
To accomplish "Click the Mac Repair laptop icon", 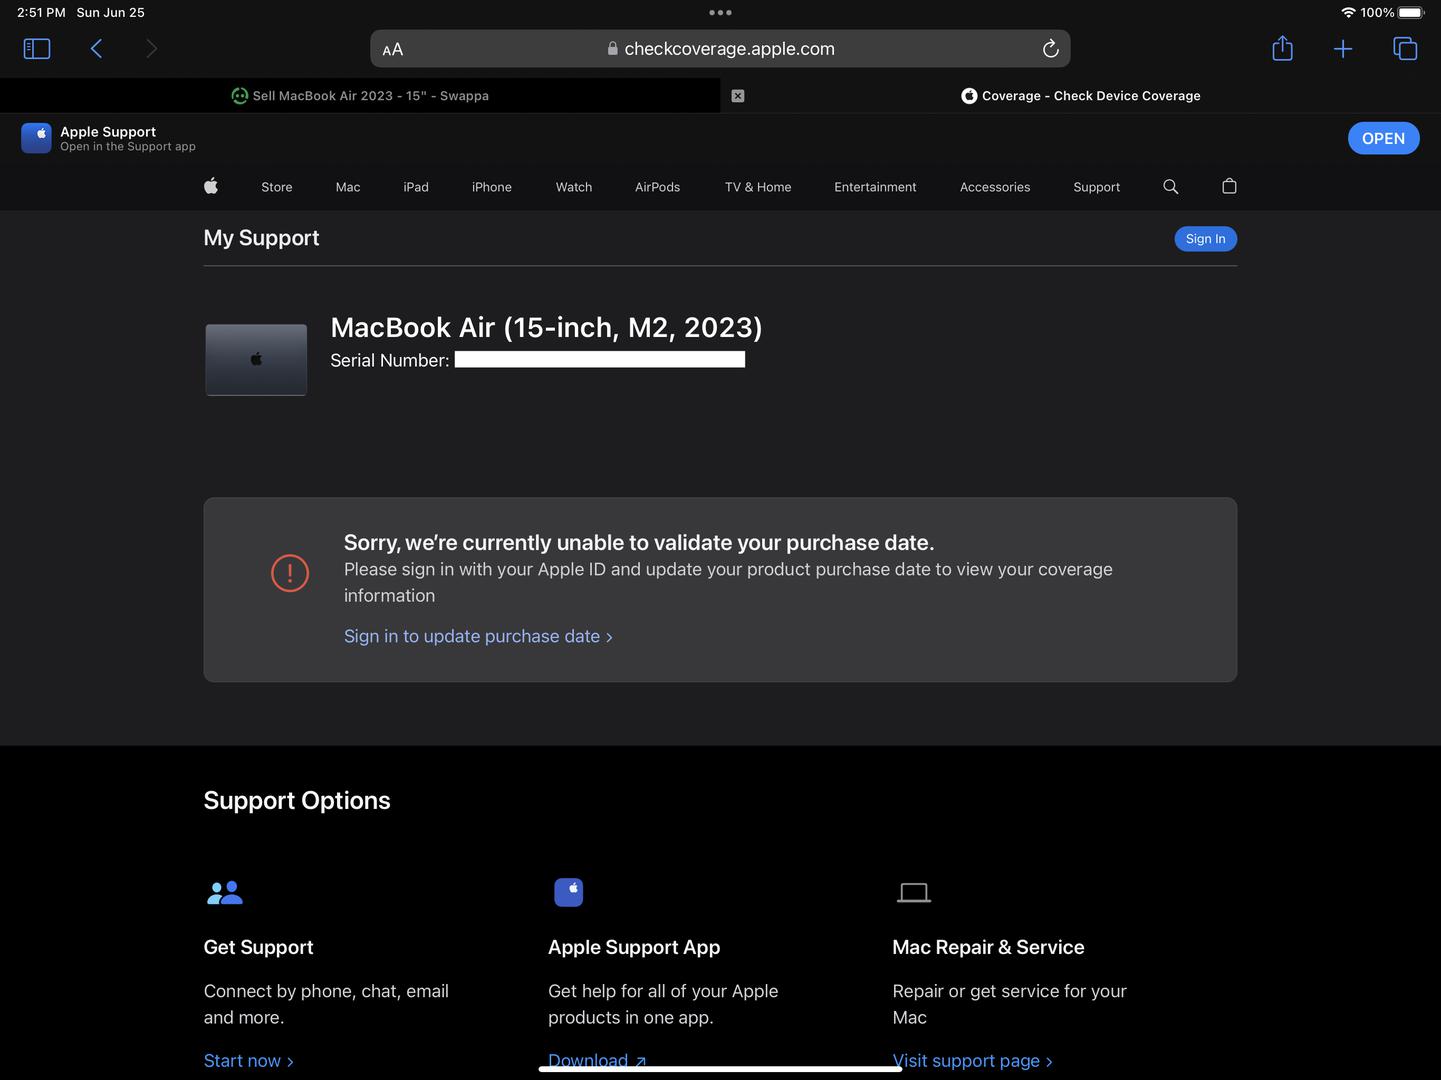I will click(914, 893).
